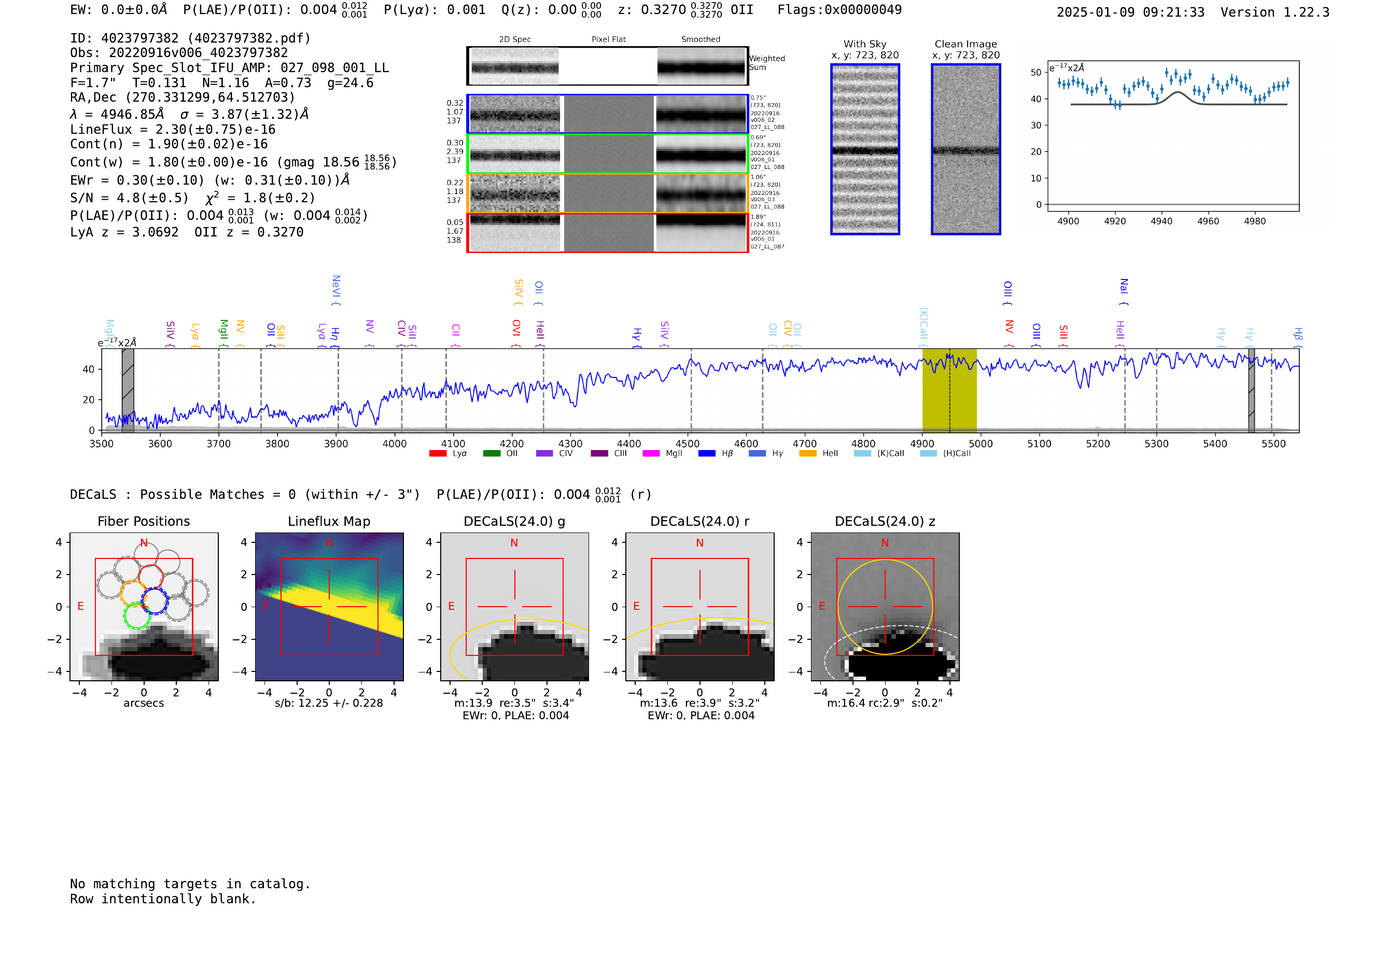Click the ID: 4023797382 text line
The height and width of the screenshot is (953, 1400).
click(190, 38)
